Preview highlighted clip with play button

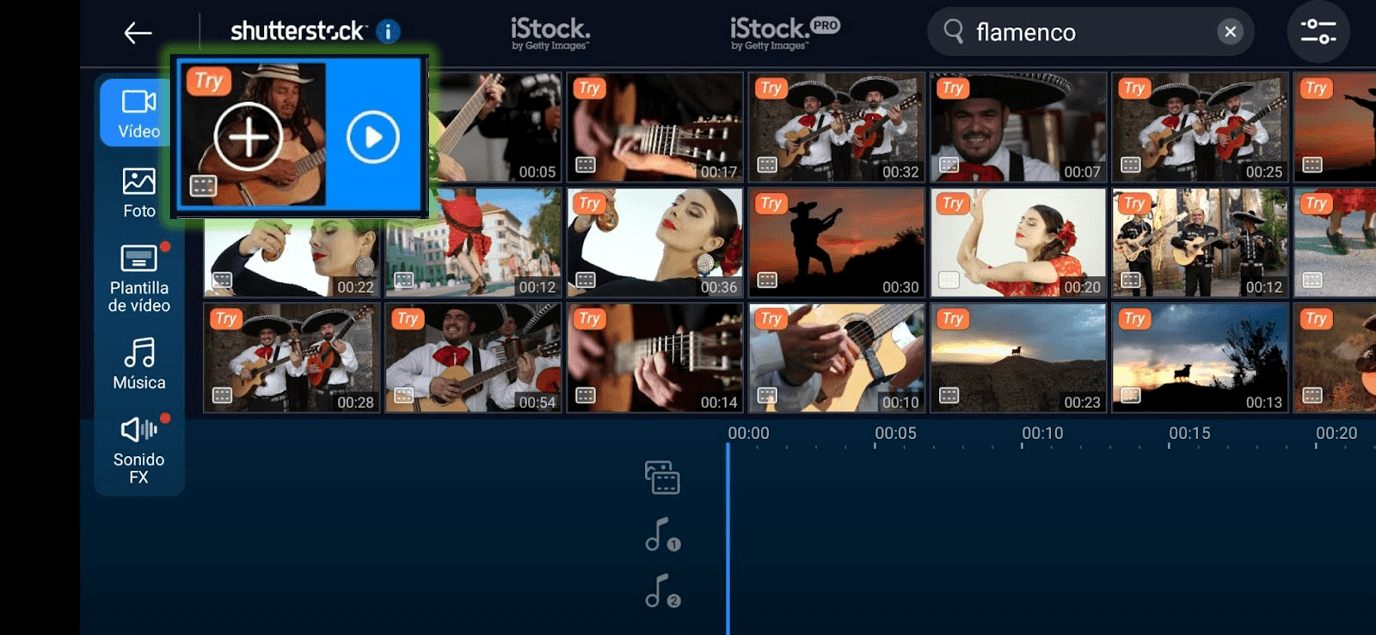click(x=373, y=137)
